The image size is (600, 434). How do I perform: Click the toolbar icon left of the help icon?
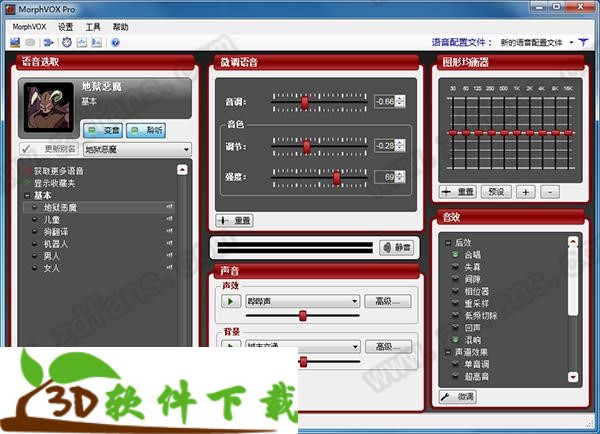point(96,42)
